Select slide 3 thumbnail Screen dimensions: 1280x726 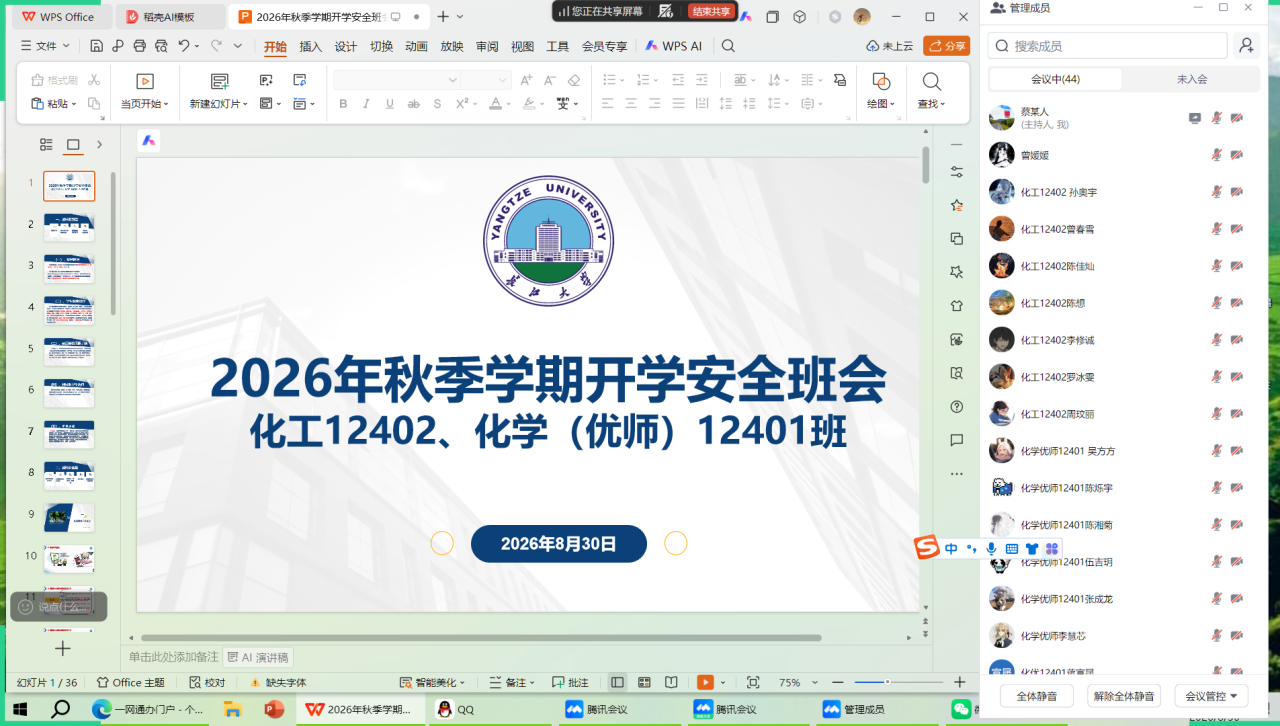tap(69, 268)
